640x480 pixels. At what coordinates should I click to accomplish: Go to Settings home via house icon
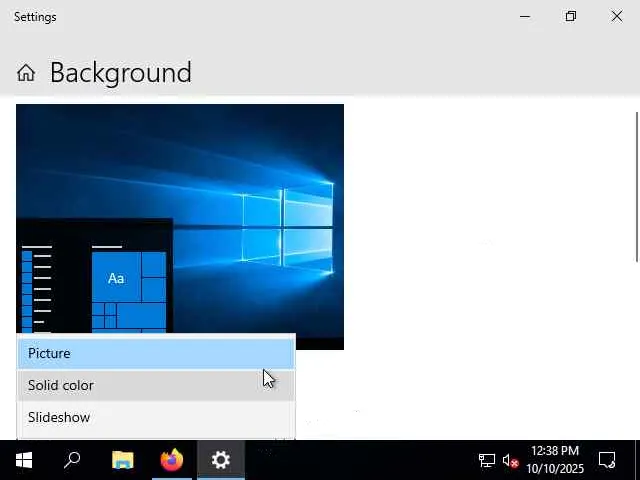tap(26, 73)
